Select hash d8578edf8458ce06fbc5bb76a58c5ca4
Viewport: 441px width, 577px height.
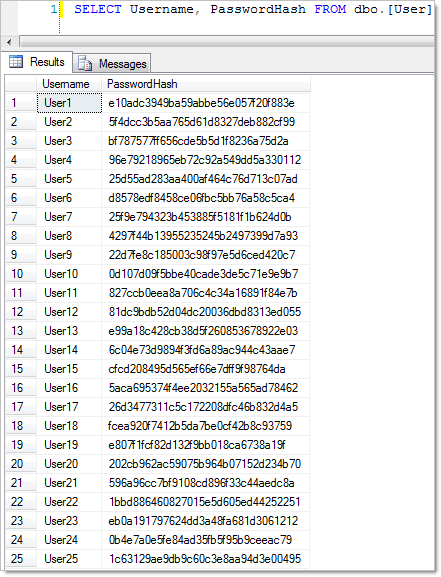point(205,198)
